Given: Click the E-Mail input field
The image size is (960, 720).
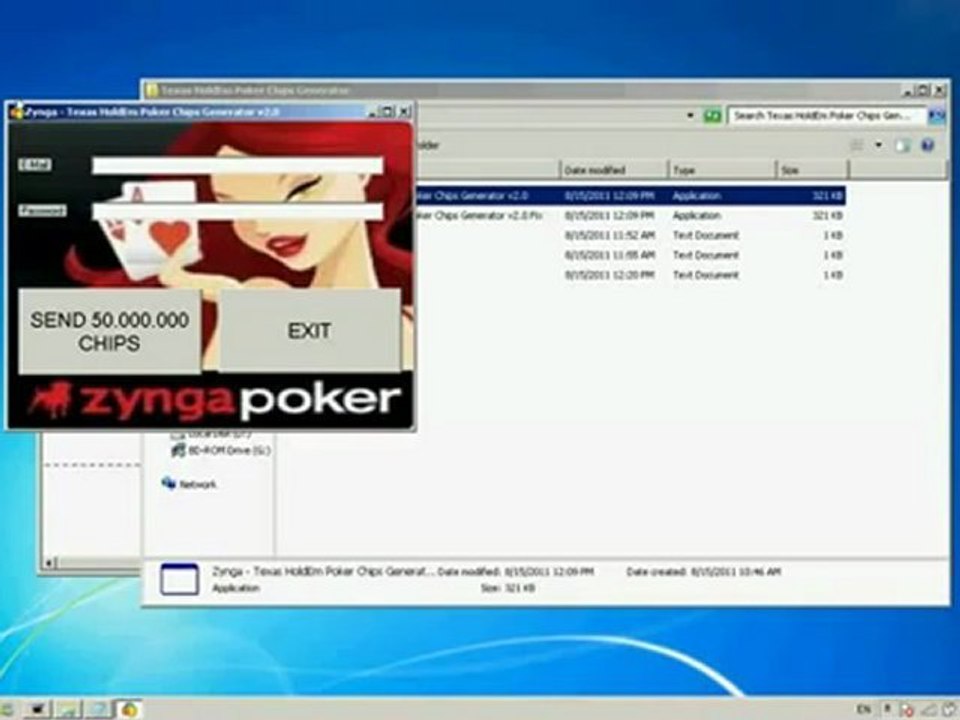Looking at the screenshot, I should (238, 165).
